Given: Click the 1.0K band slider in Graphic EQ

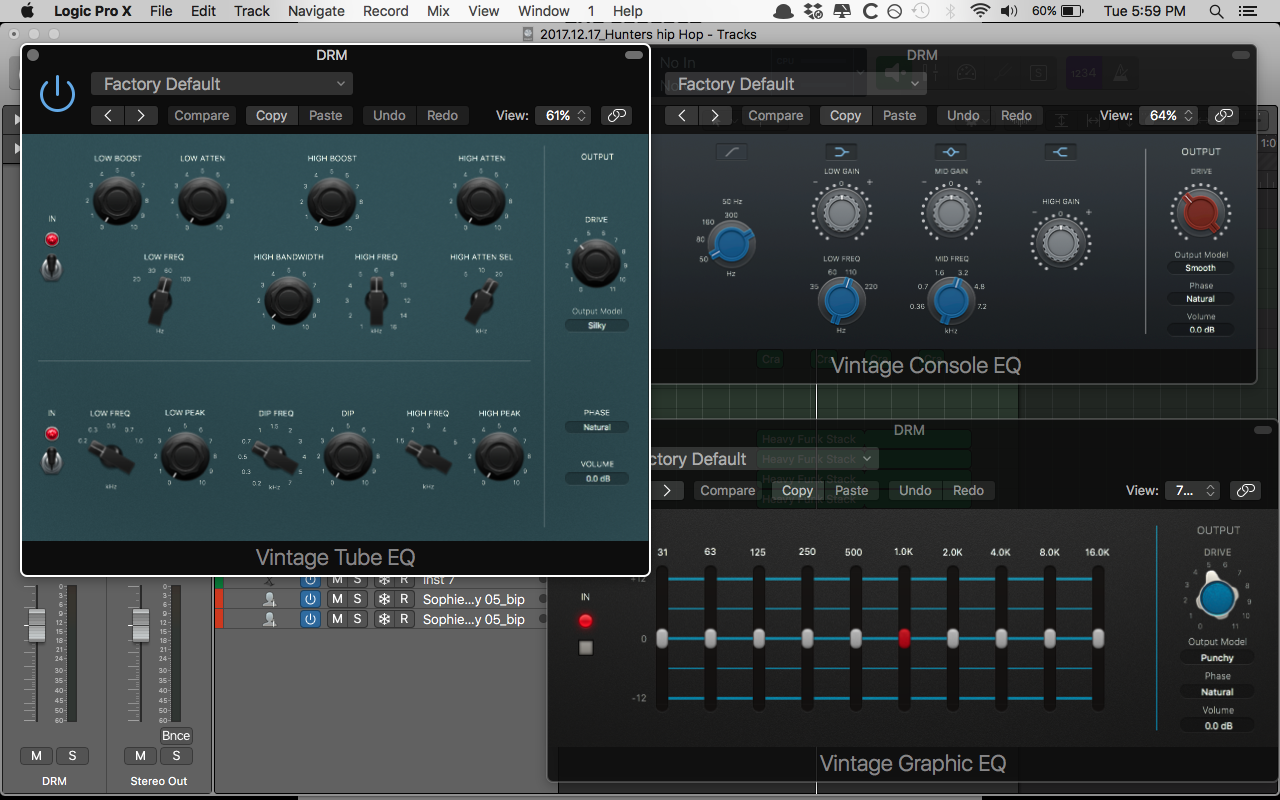Looking at the screenshot, I should (905, 638).
